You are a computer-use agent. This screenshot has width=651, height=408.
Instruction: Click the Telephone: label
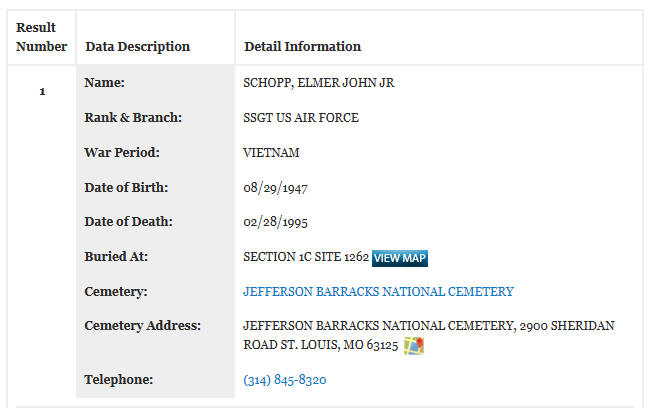(x=118, y=379)
